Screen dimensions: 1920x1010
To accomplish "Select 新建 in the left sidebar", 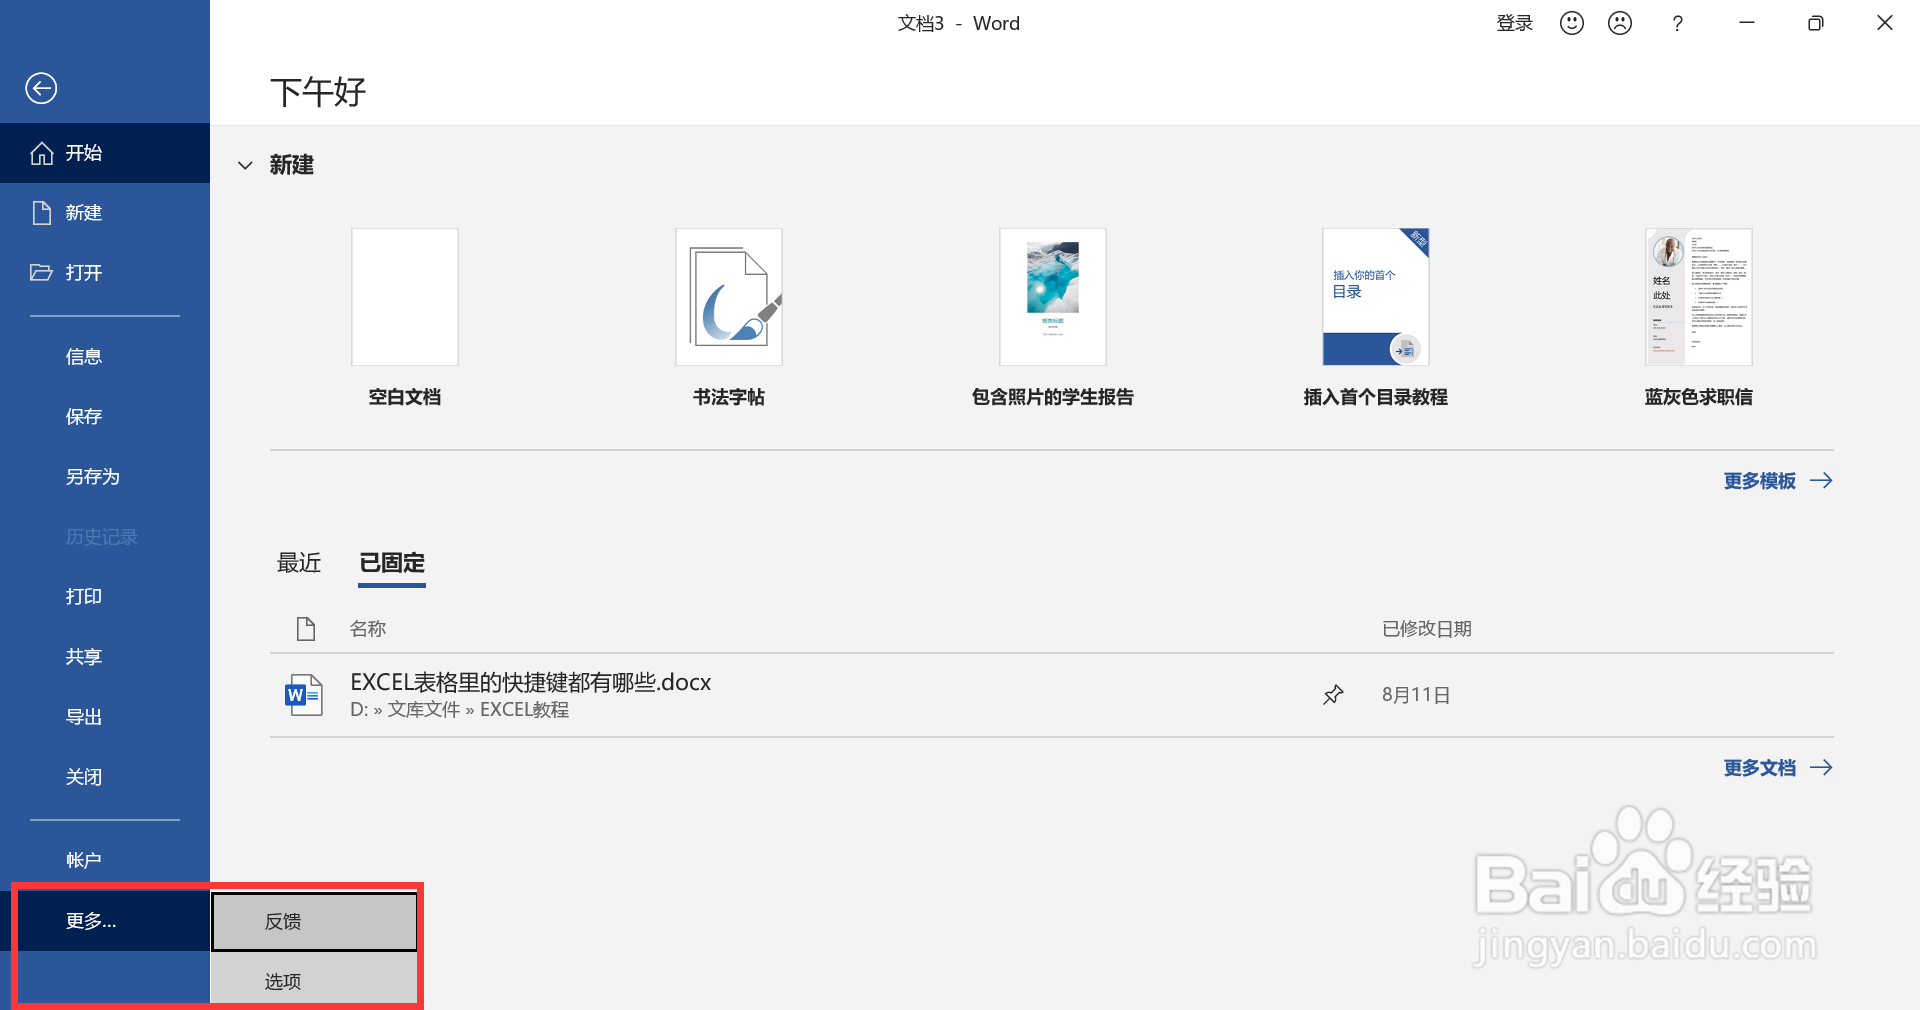I will point(105,213).
